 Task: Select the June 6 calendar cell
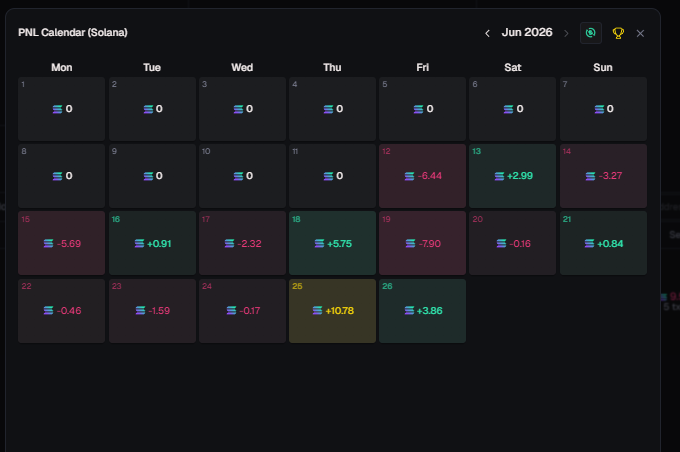point(513,109)
